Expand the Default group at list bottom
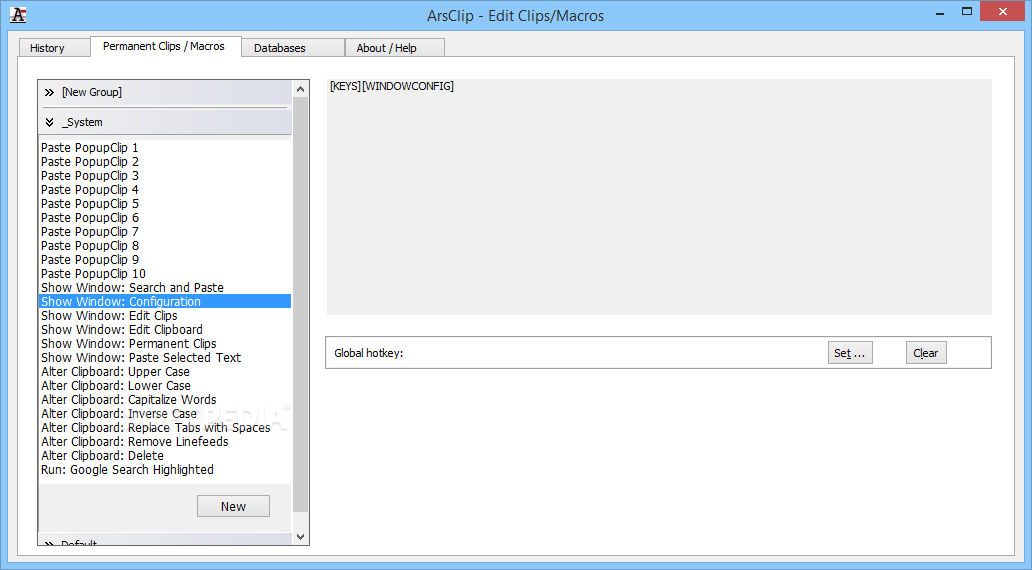 click(167, 541)
